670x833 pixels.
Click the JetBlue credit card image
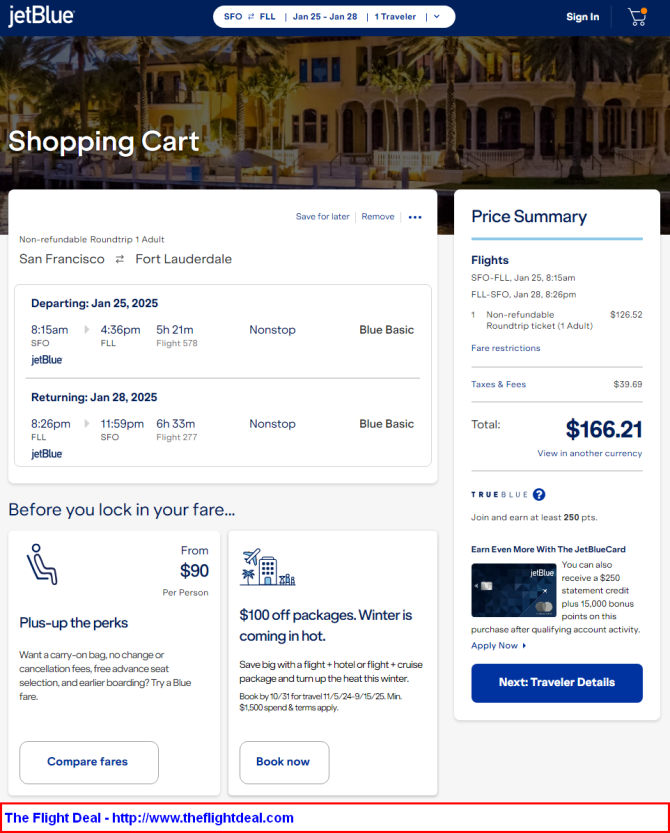click(513, 590)
